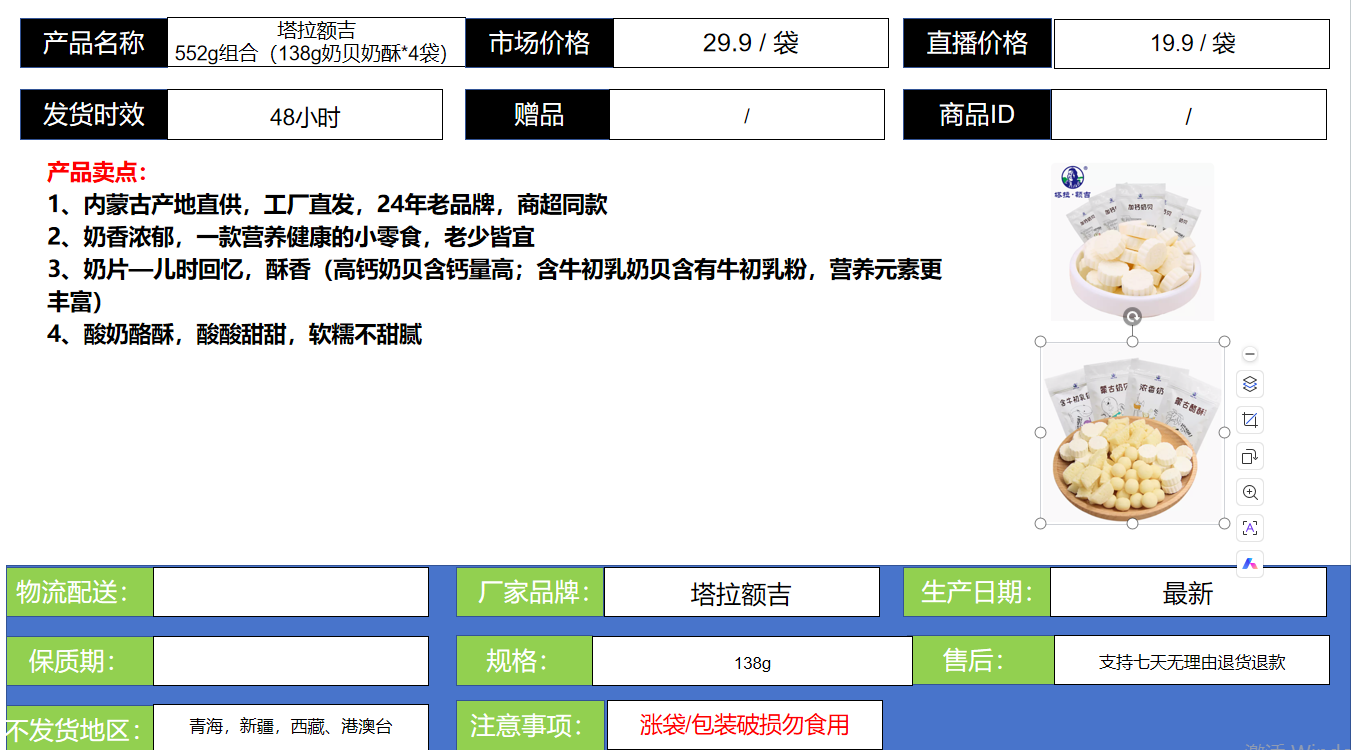Collapse the floating image toolbar with minus button
The width and height of the screenshot is (1351, 750).
tap(1249, 355)
